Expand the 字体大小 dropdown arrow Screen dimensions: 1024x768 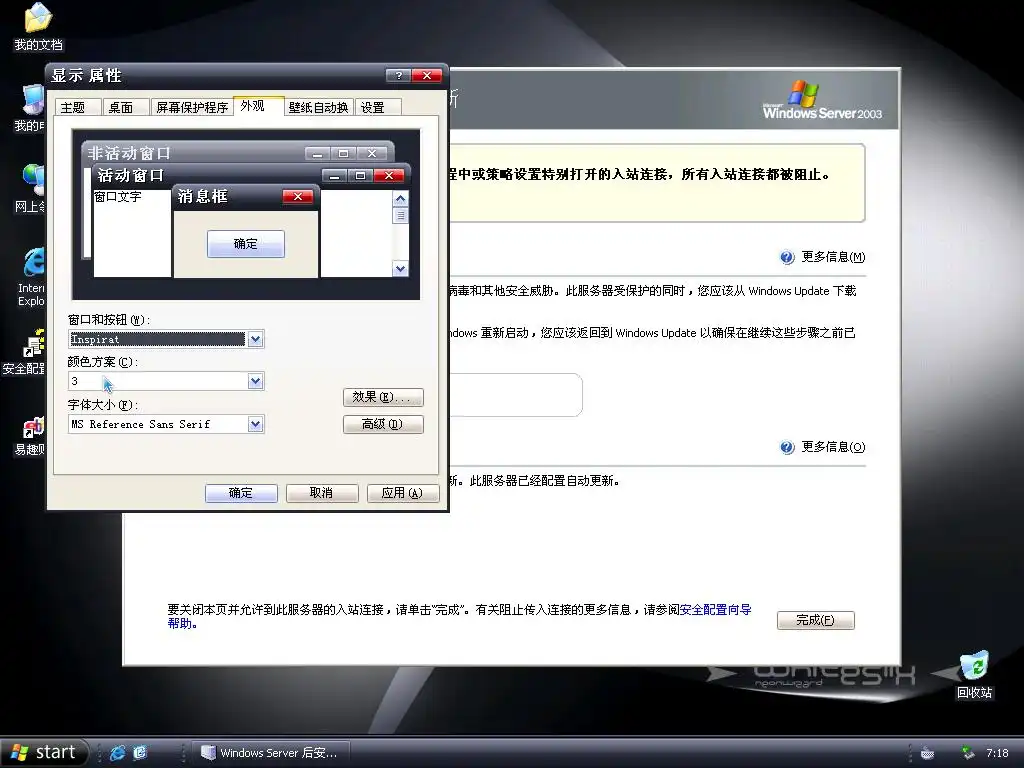[255, 424]
